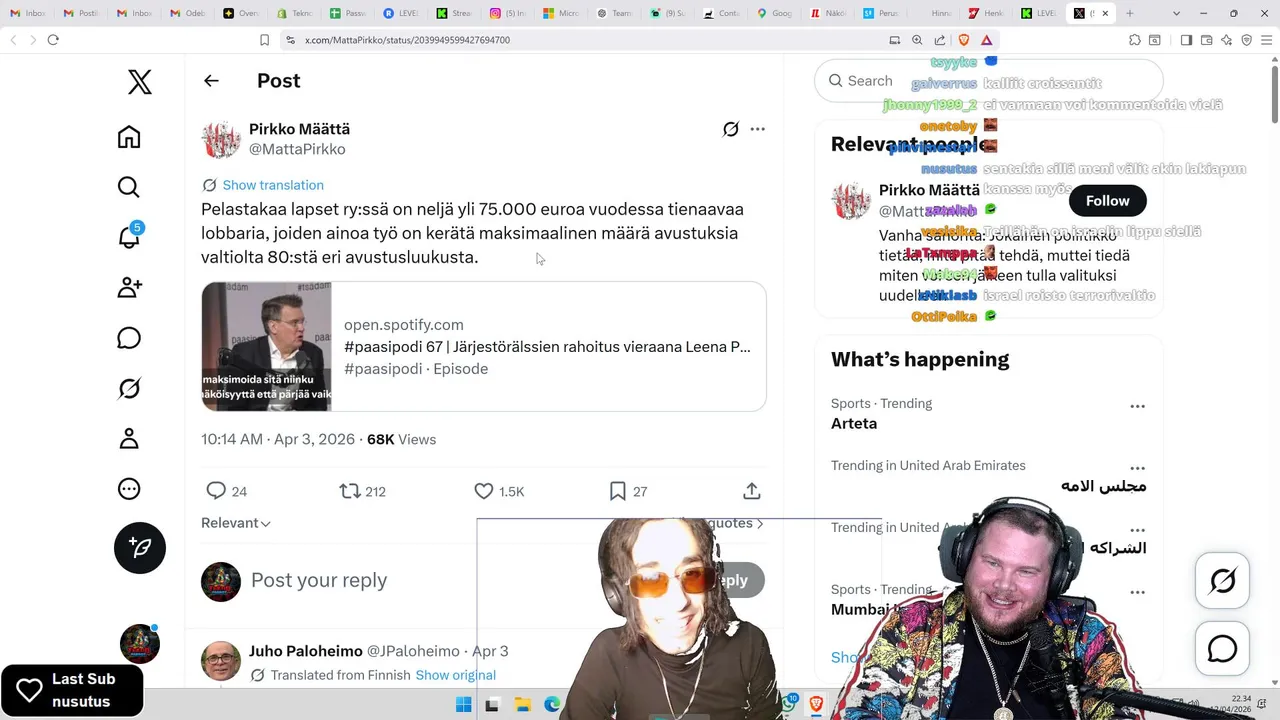Viewport: 1280px width, 720px height.
Task: Open options for first United Arab Emirates trend
Action: pos(1137,469)
